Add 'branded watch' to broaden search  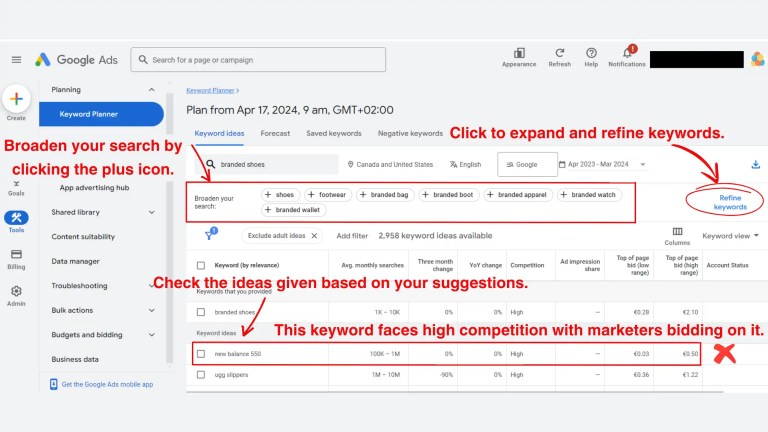[x=588, y=195]
